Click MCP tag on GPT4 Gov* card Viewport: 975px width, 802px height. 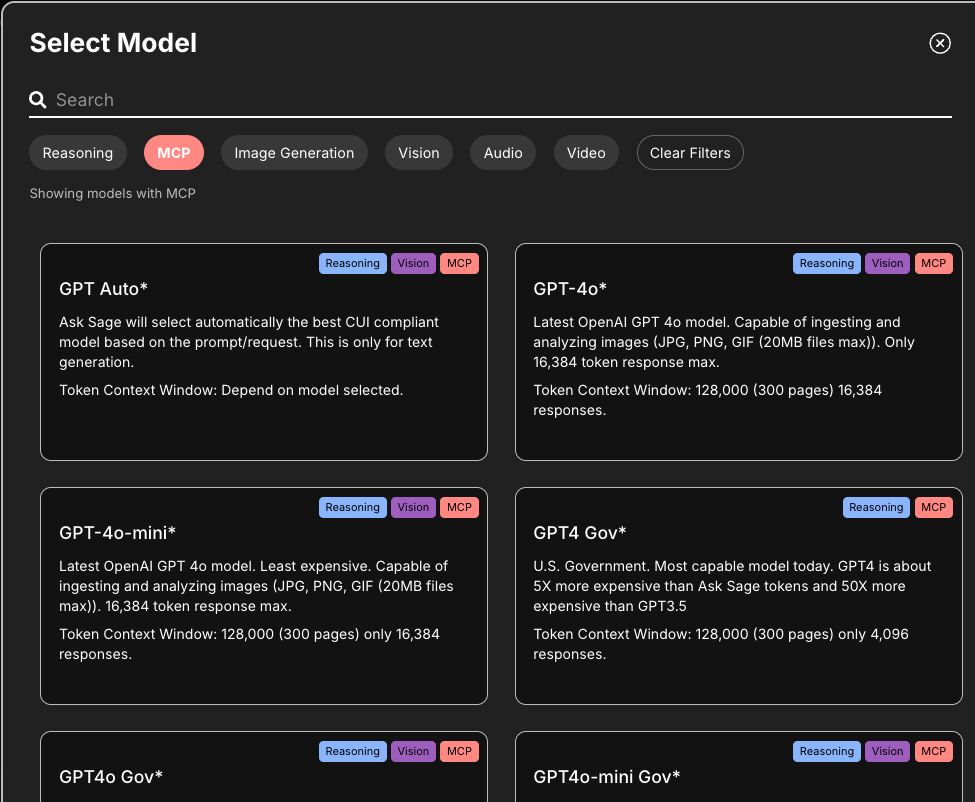(x=934, y=507)
